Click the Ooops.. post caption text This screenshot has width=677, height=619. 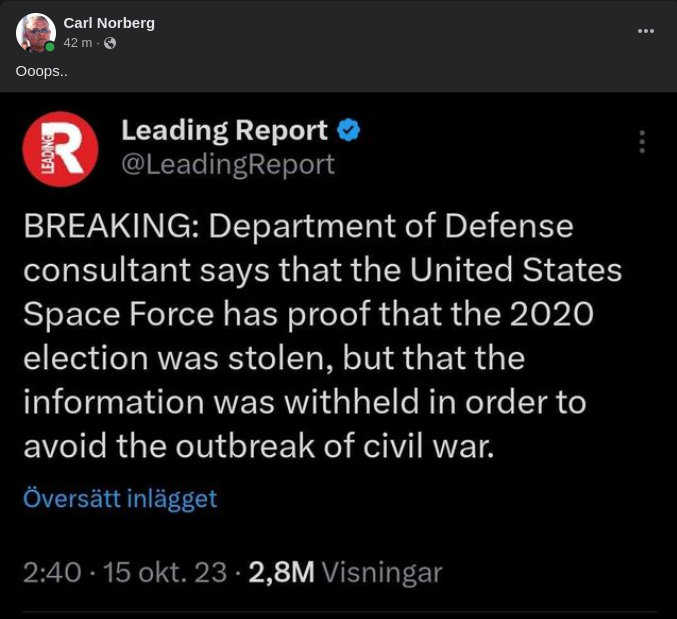pyautogui.click(x=41, y=71)
